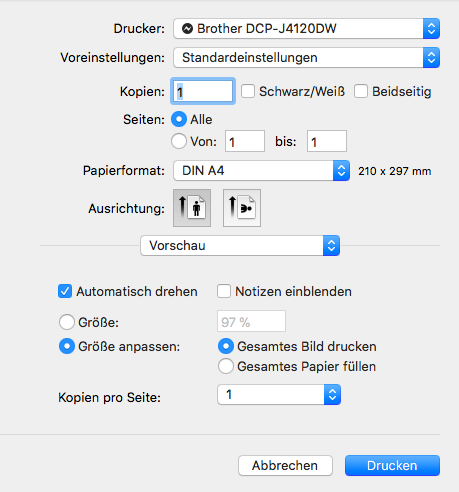Open the Papierformat DIN A4 dropdown
Viewport: 459px width, 492px height.
coord(261,171)
